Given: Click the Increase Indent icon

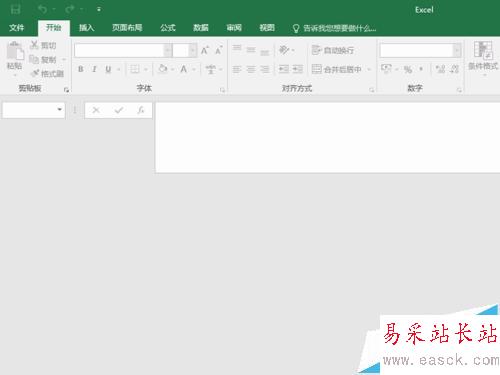Looking at the screenshot, I should click(298, 69).
